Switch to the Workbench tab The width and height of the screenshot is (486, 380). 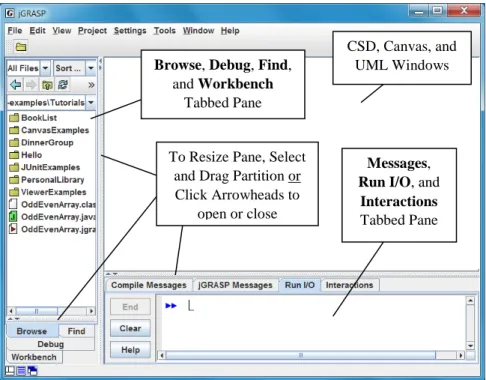(x=34, y=357)
